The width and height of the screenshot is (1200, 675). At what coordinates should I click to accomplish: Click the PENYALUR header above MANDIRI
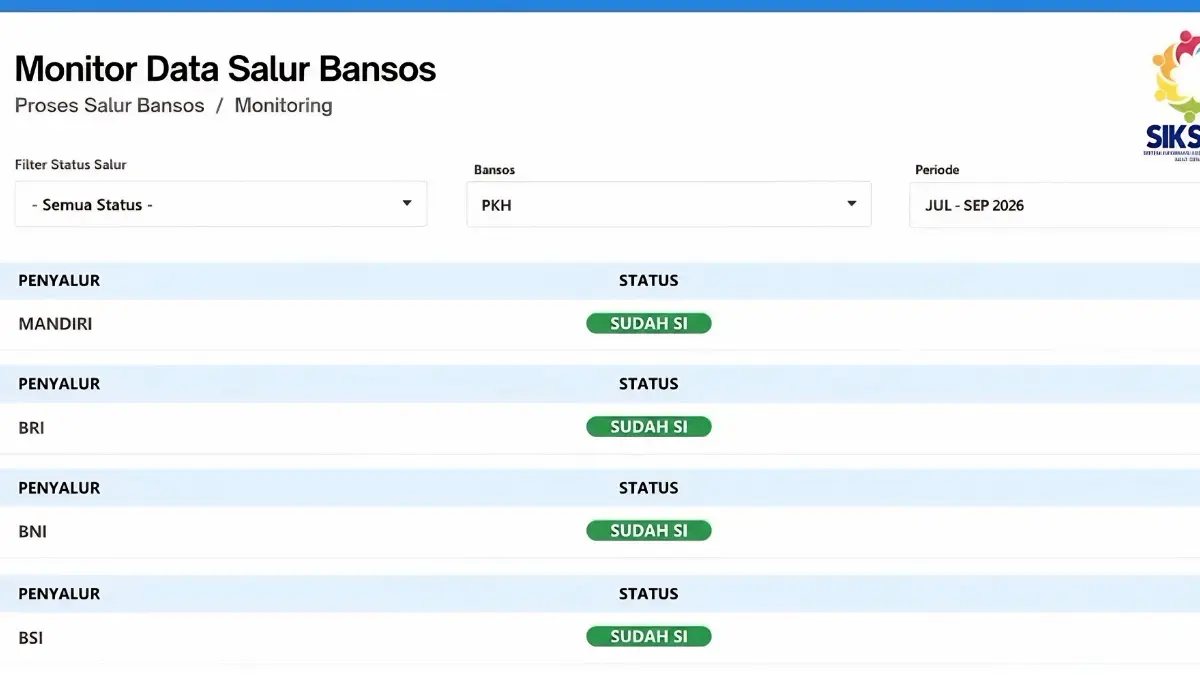click(x=59, y=280)
